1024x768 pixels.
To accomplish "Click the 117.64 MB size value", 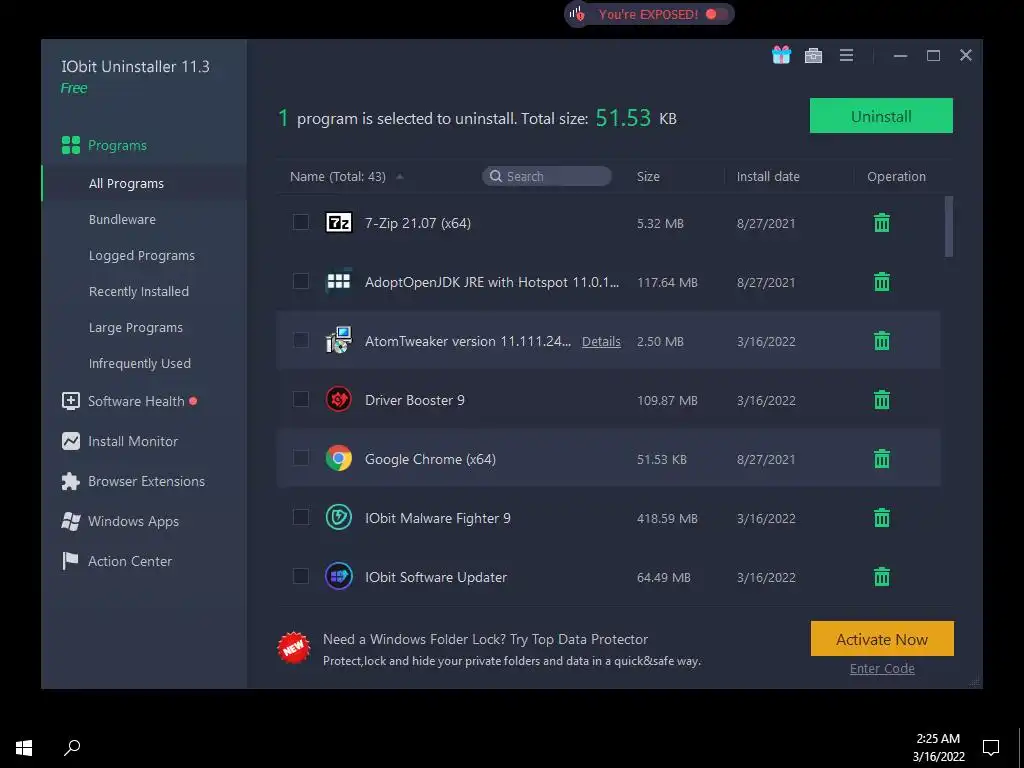I will [x=667, y=283].
